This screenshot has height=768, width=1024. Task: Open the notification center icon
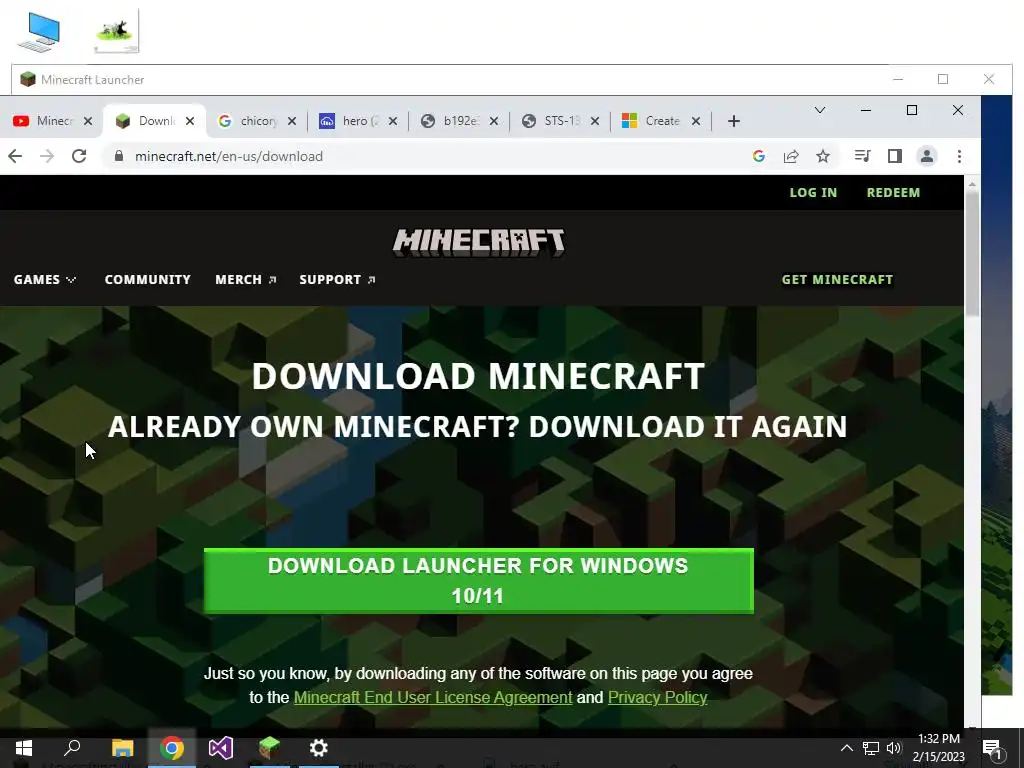(x=992, y=749)
